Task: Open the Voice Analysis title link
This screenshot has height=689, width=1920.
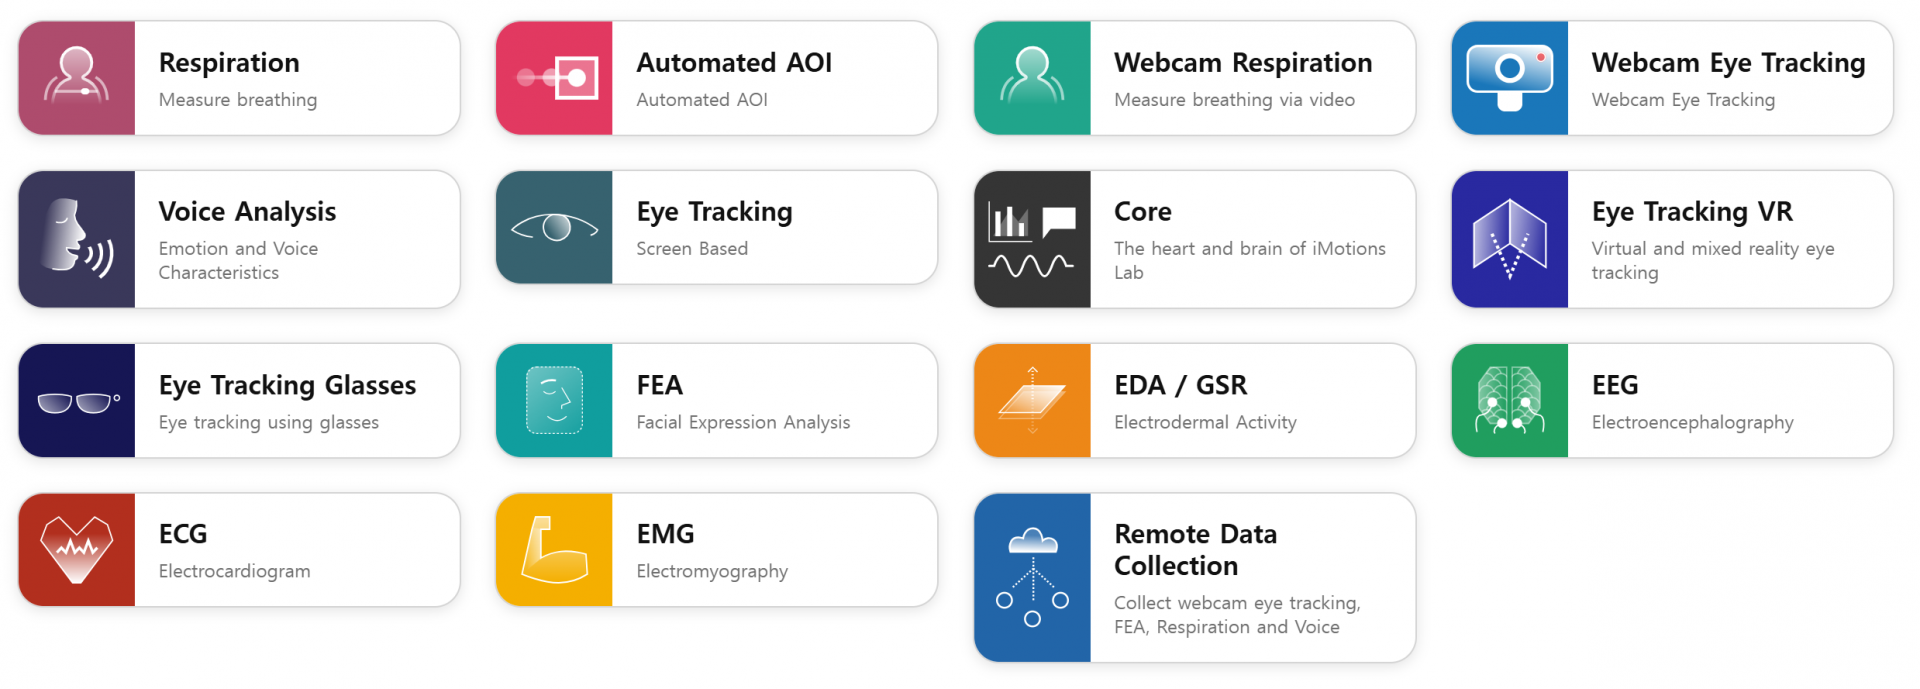Action: (247, 212)
